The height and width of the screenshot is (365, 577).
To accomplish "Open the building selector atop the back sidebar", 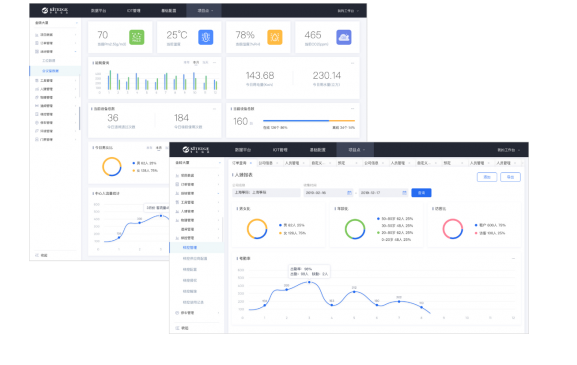I will coord(56,23).
